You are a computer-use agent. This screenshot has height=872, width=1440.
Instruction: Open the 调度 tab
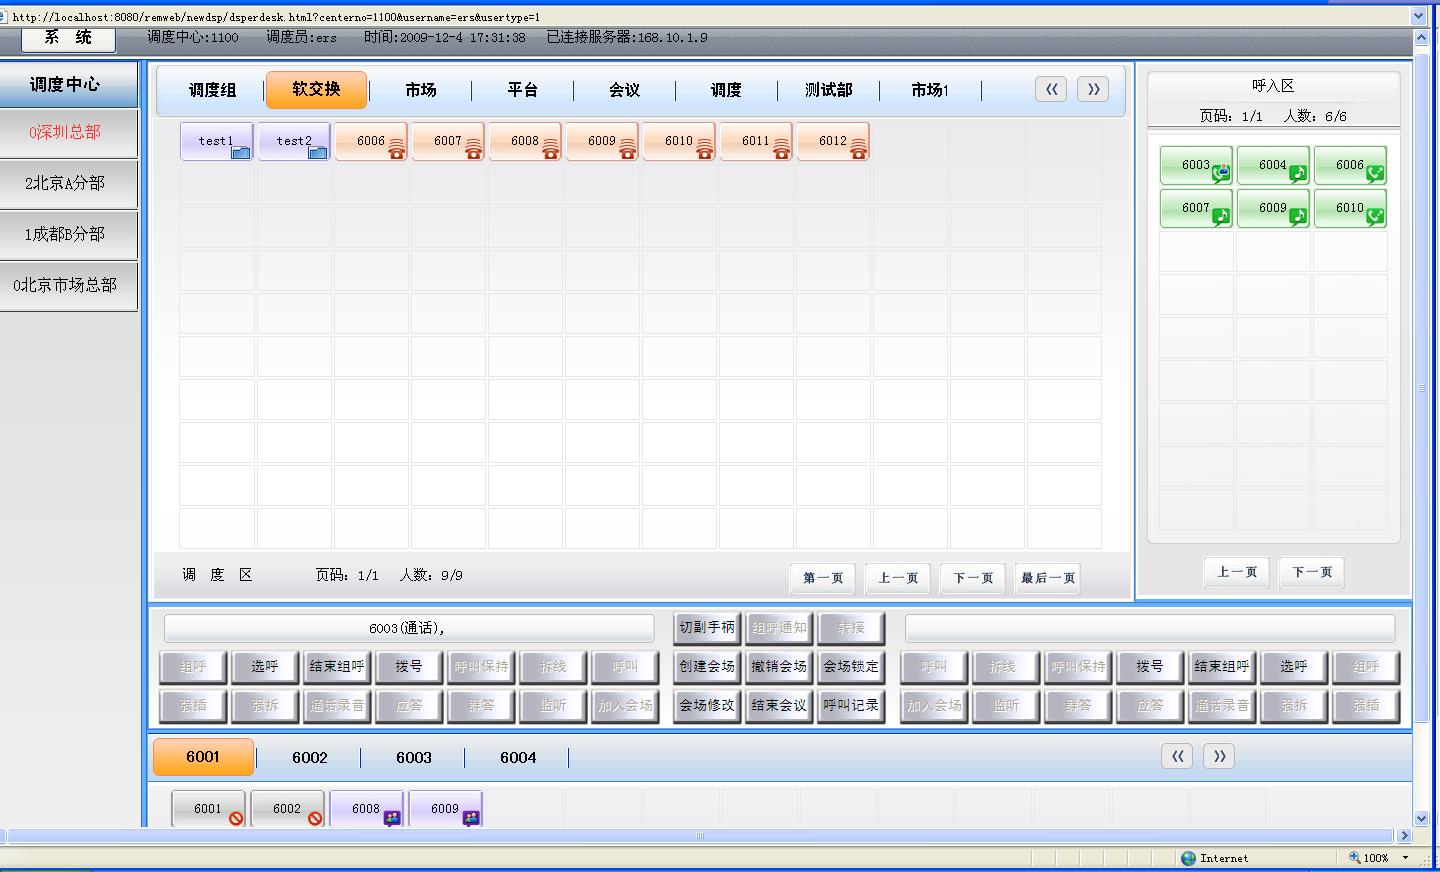point(727,90)
